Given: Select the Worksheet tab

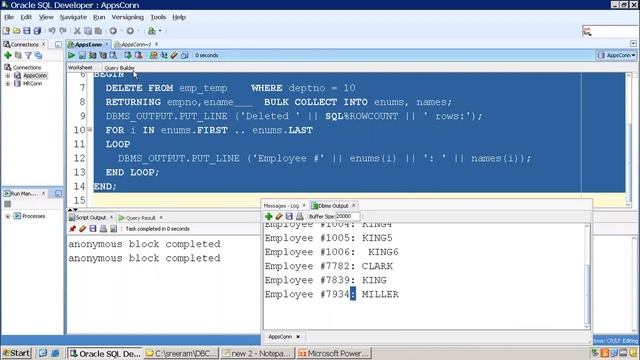Looking at the screenshot, I should point(80,67).
